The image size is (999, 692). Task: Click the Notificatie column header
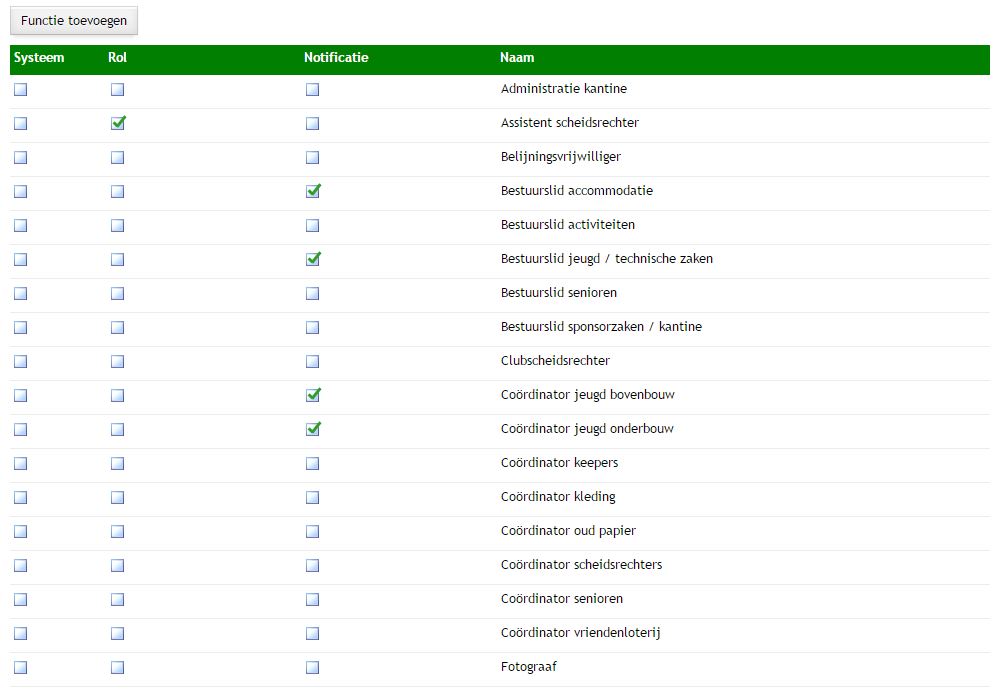(336, 58)
